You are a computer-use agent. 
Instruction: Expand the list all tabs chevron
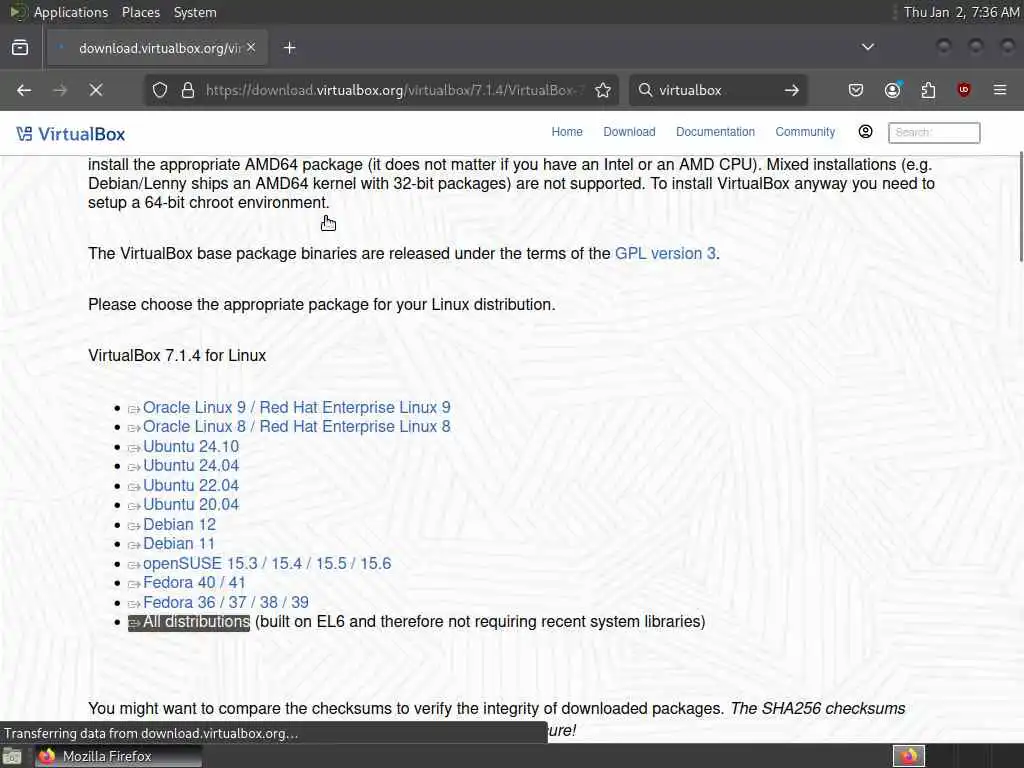pyautogui.click(x=867, y=47)
